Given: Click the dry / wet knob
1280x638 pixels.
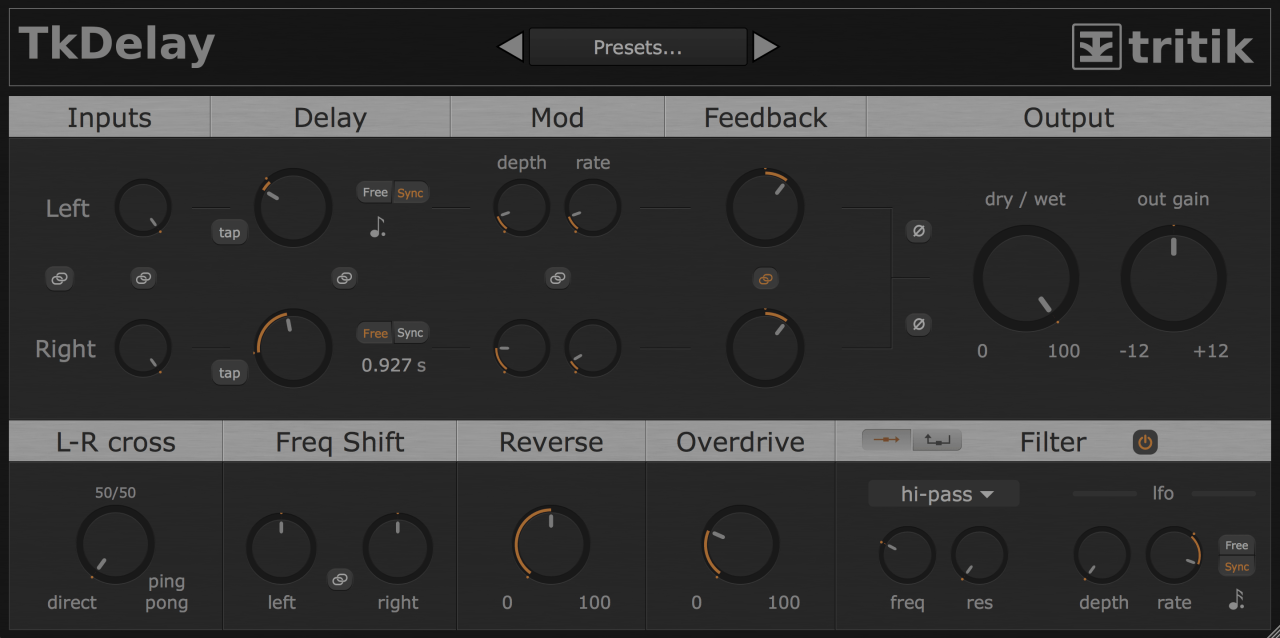Looking at the screenshot, I should click(x=1026, y=278).
